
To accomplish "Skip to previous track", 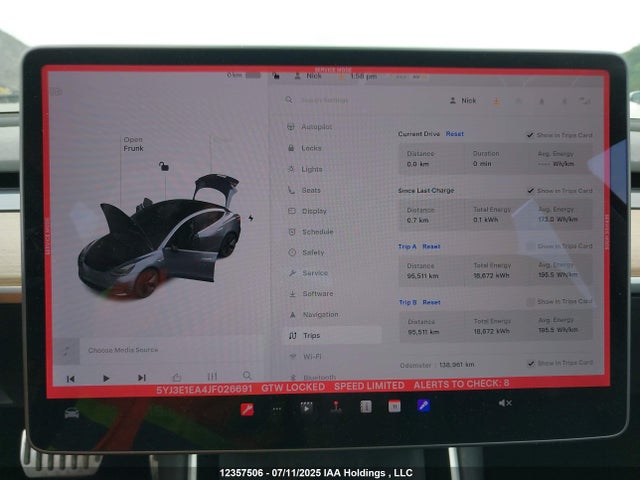I will point(71,379).
